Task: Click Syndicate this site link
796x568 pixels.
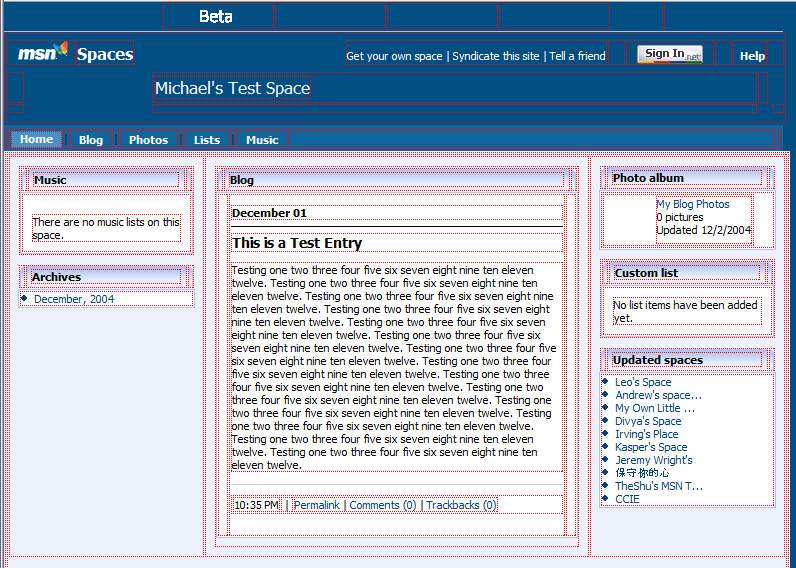Action: pos(495,56)
